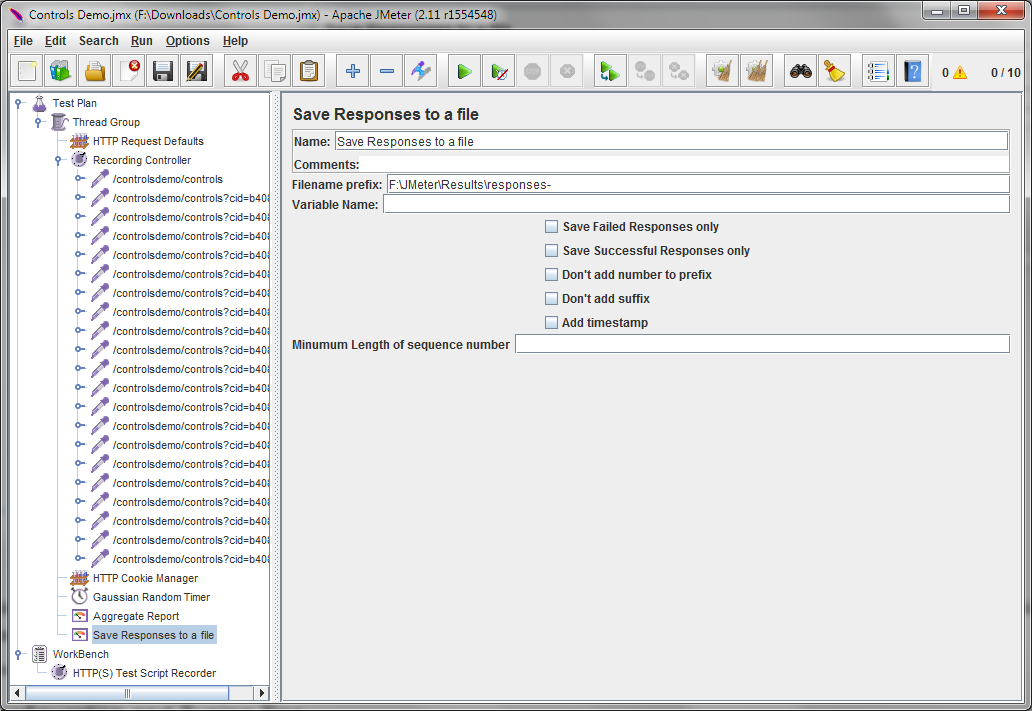Image resolution: width=1032 pixels, height=711 pixels.
Task: Collapse all with the minus icon
Action: (387, 71)
